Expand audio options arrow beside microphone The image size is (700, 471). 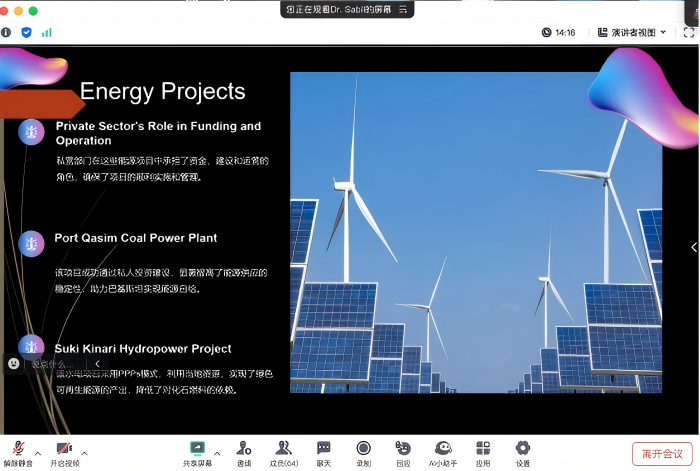tap(36, 452)
